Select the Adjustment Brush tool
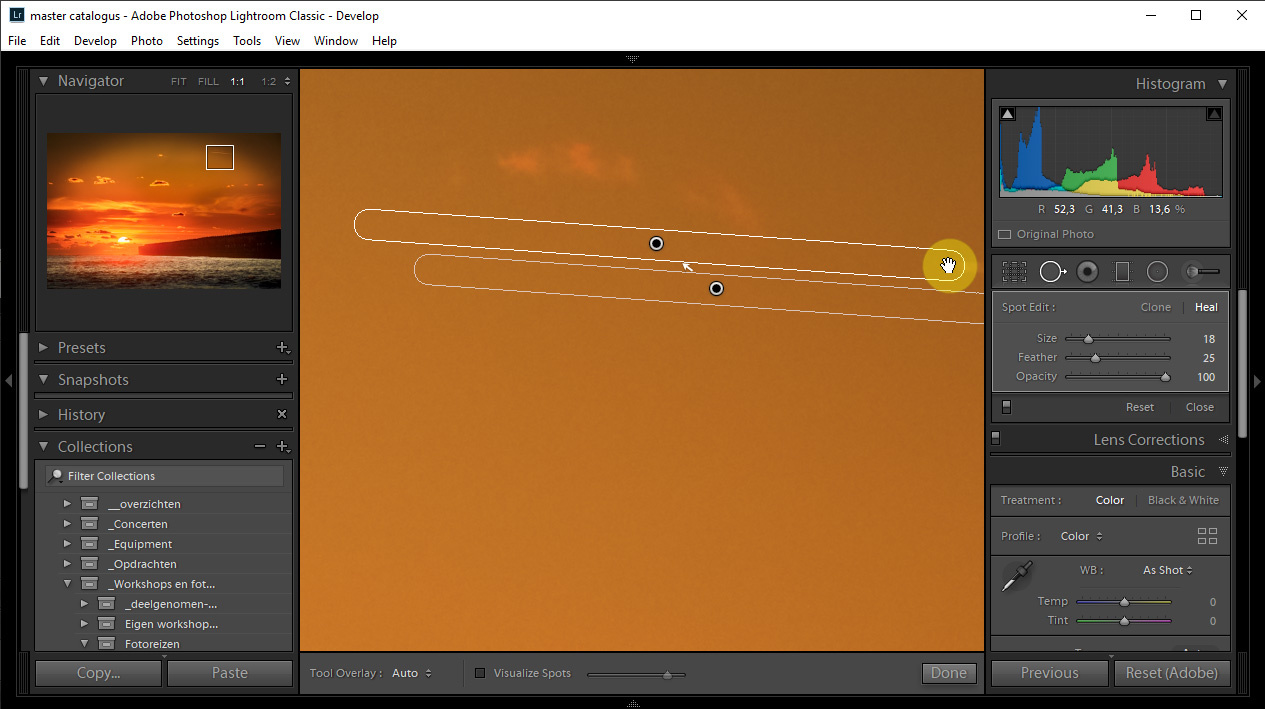 1201,271
